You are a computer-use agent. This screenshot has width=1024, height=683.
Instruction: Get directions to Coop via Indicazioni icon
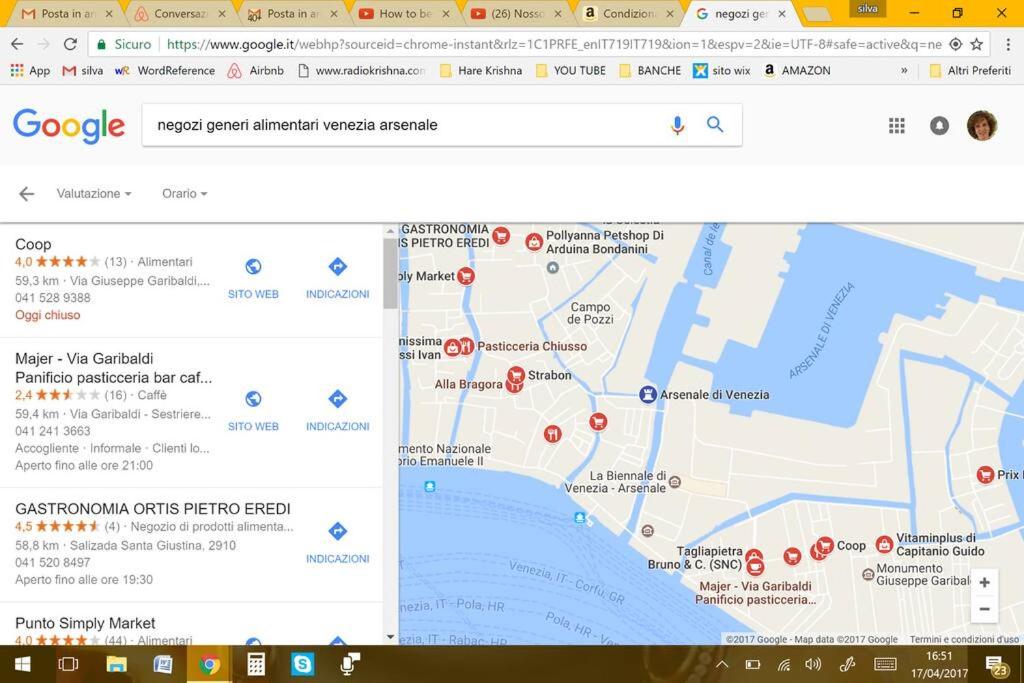(338, 266)
